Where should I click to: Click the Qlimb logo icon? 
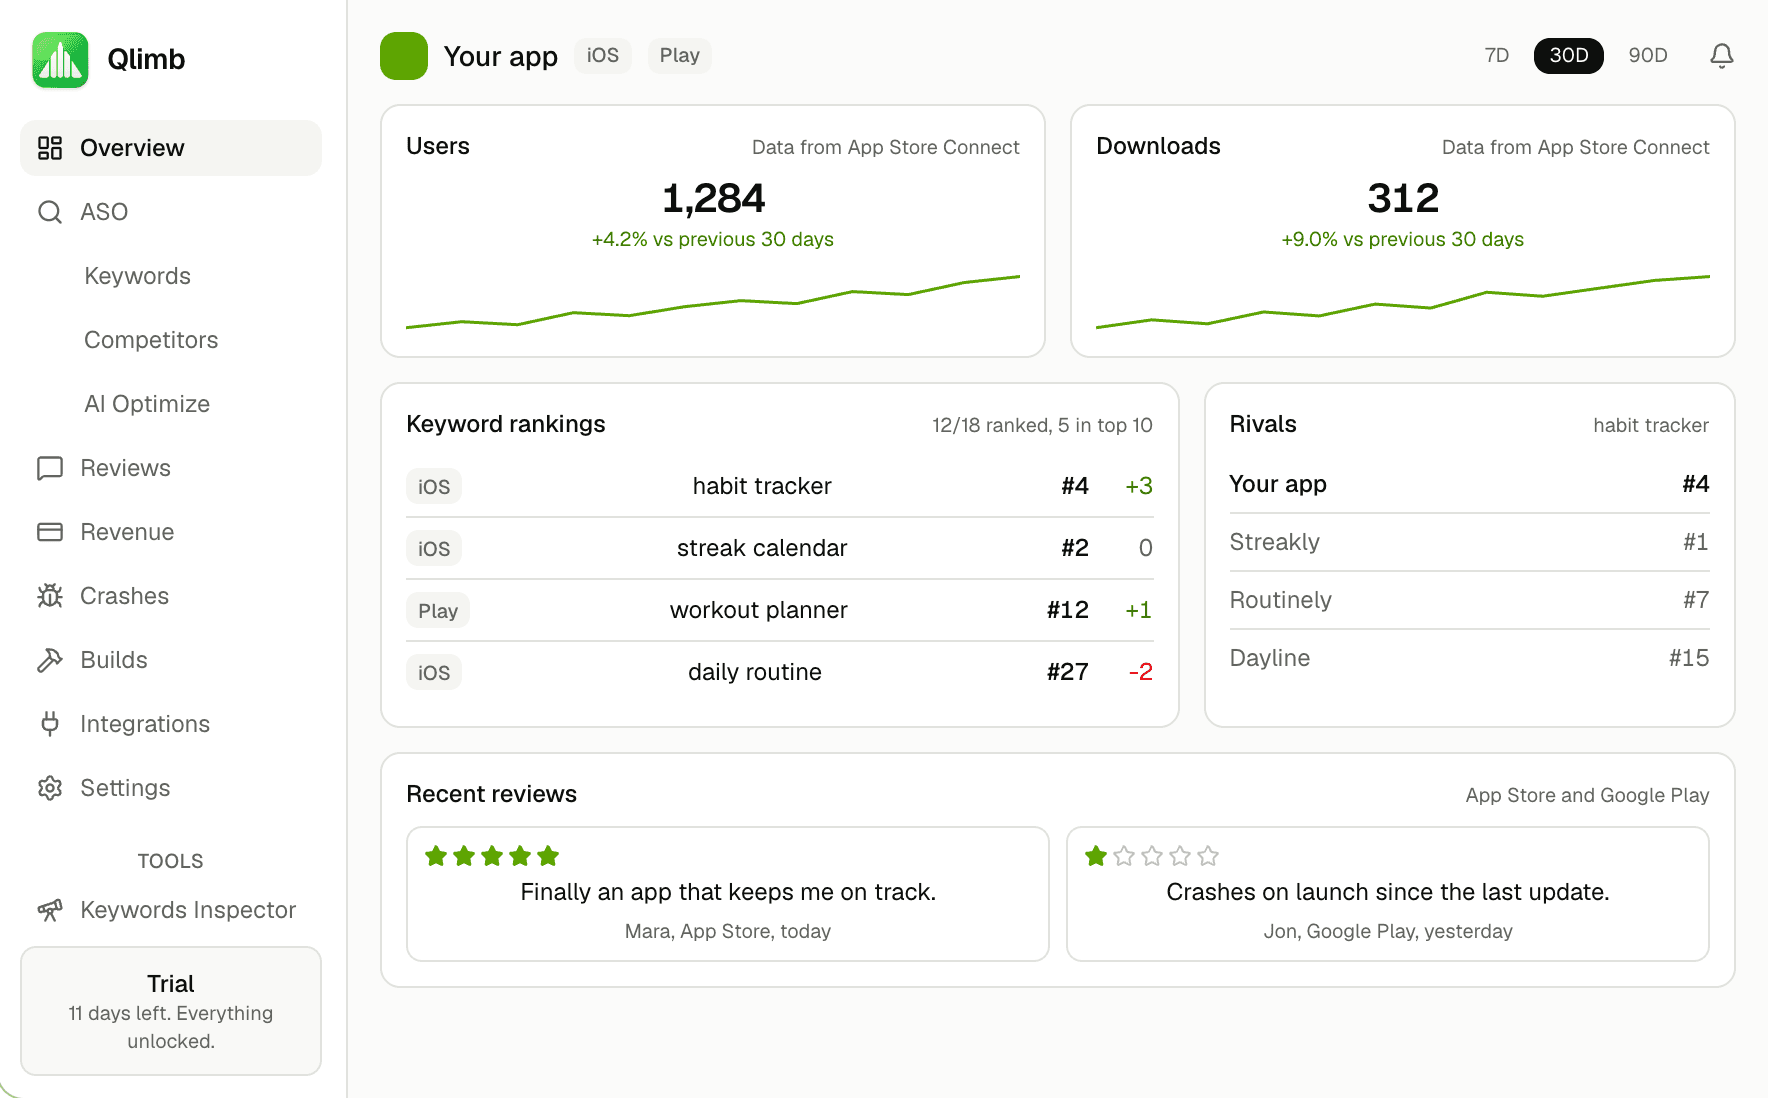[x=60, y=59]
